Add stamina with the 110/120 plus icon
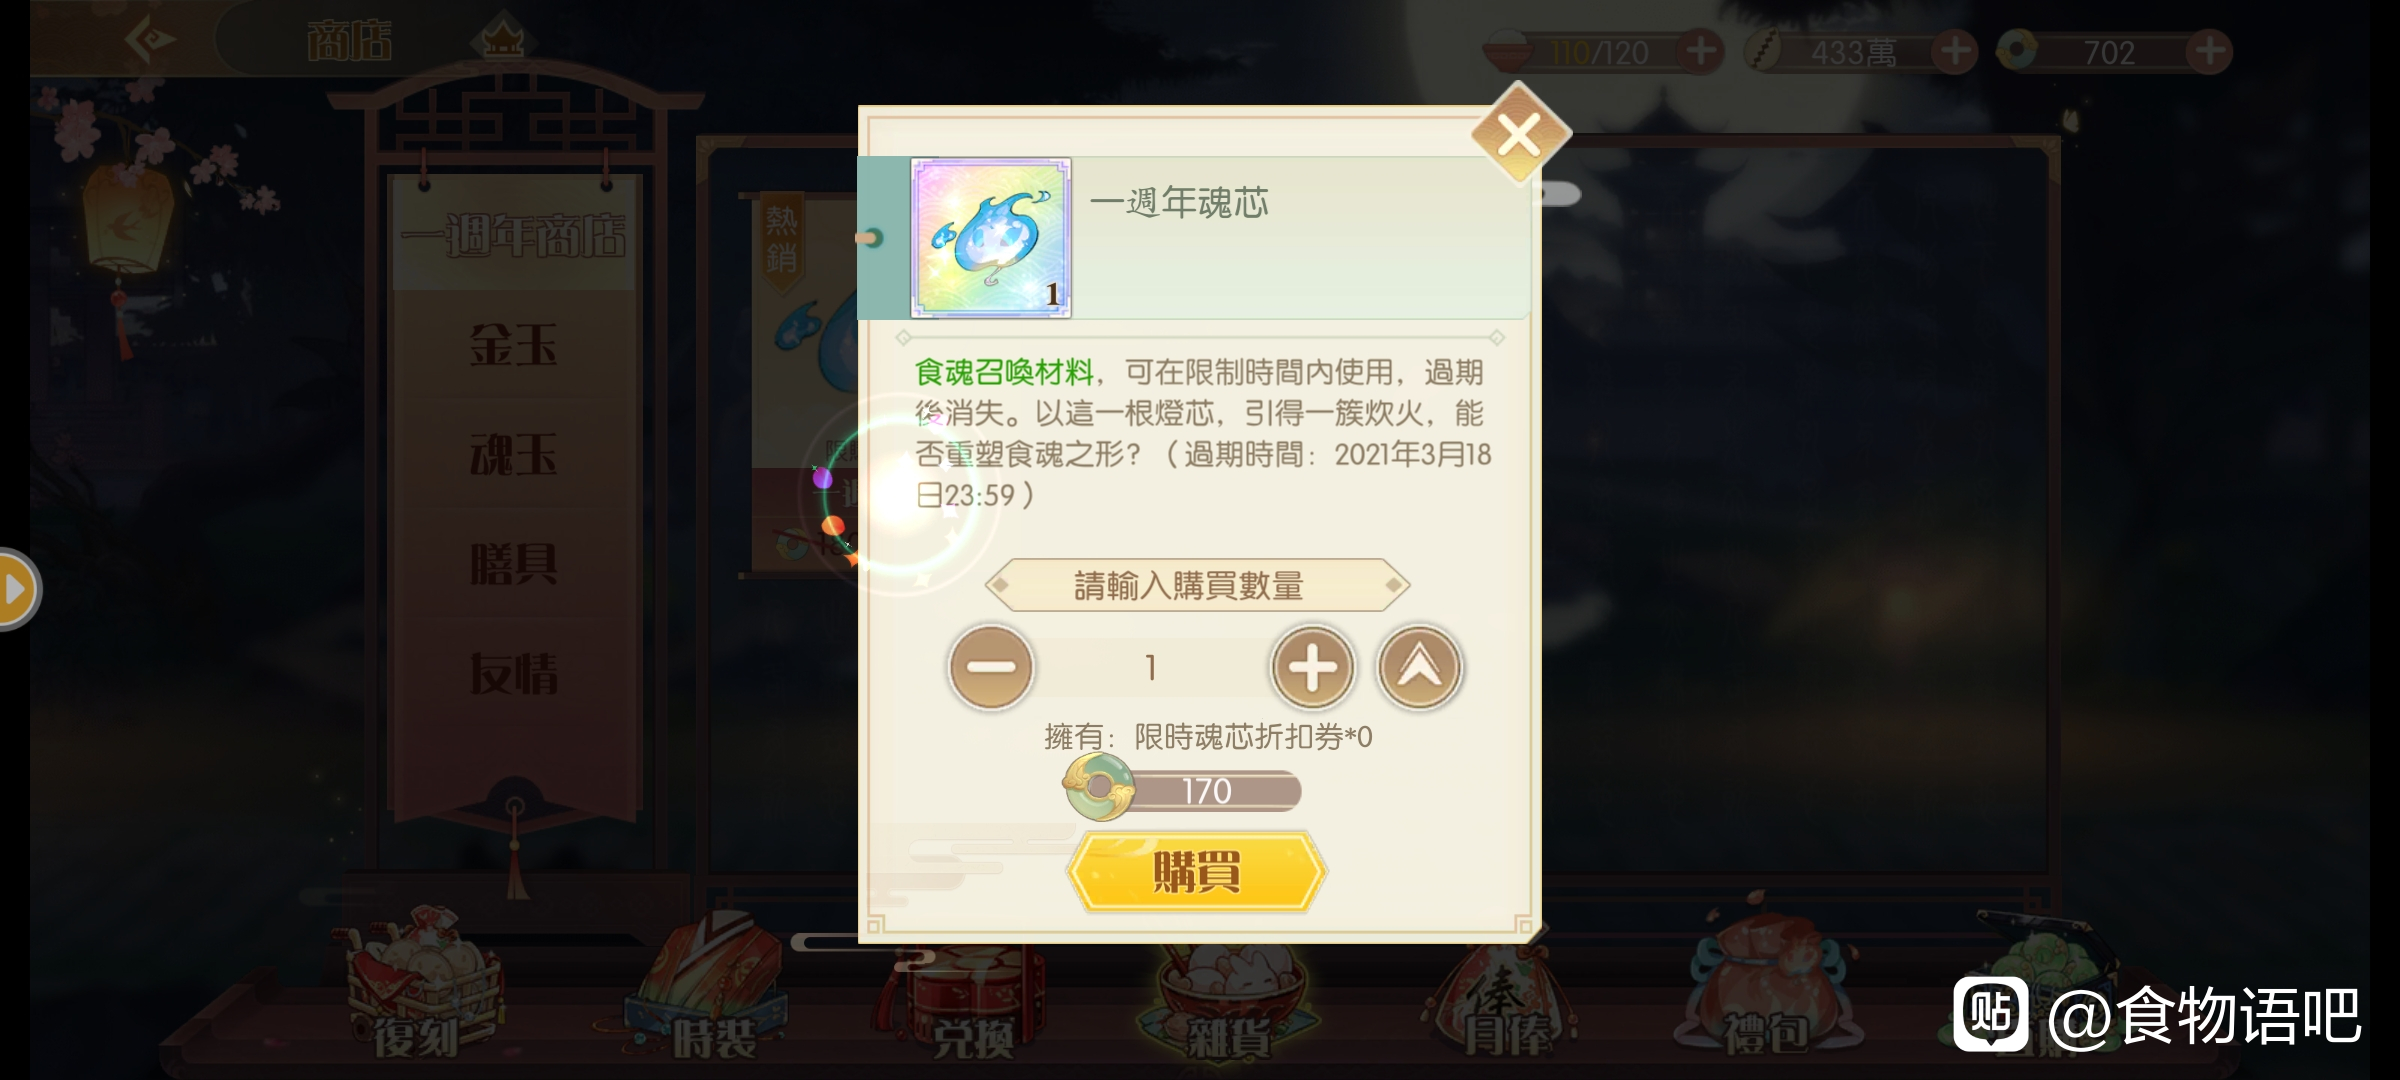The width and height of the screenshot is (2400, 1080). (x=1700, y=51)
